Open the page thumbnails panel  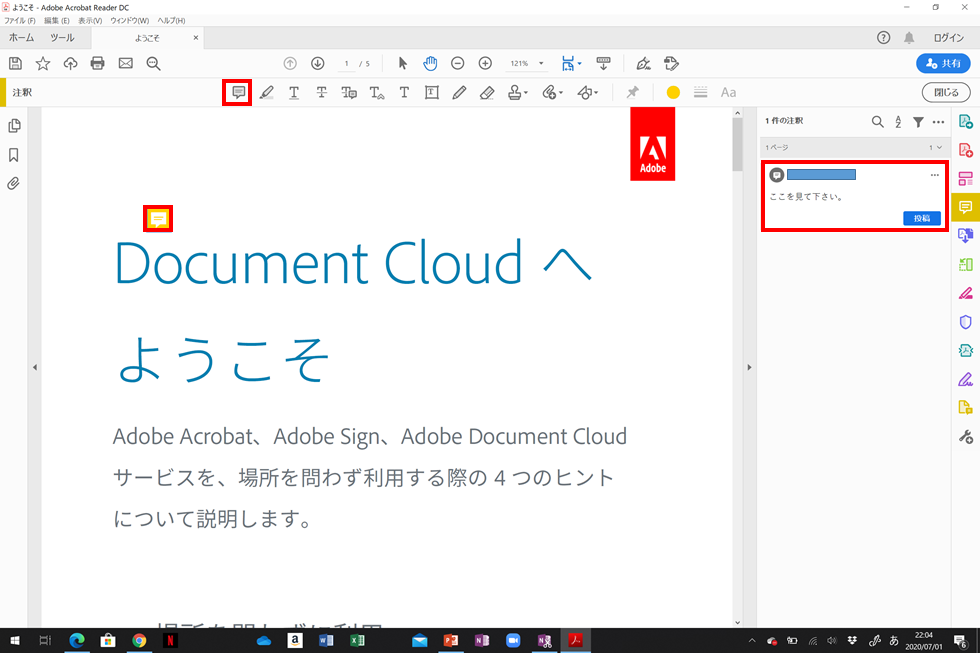14,126
